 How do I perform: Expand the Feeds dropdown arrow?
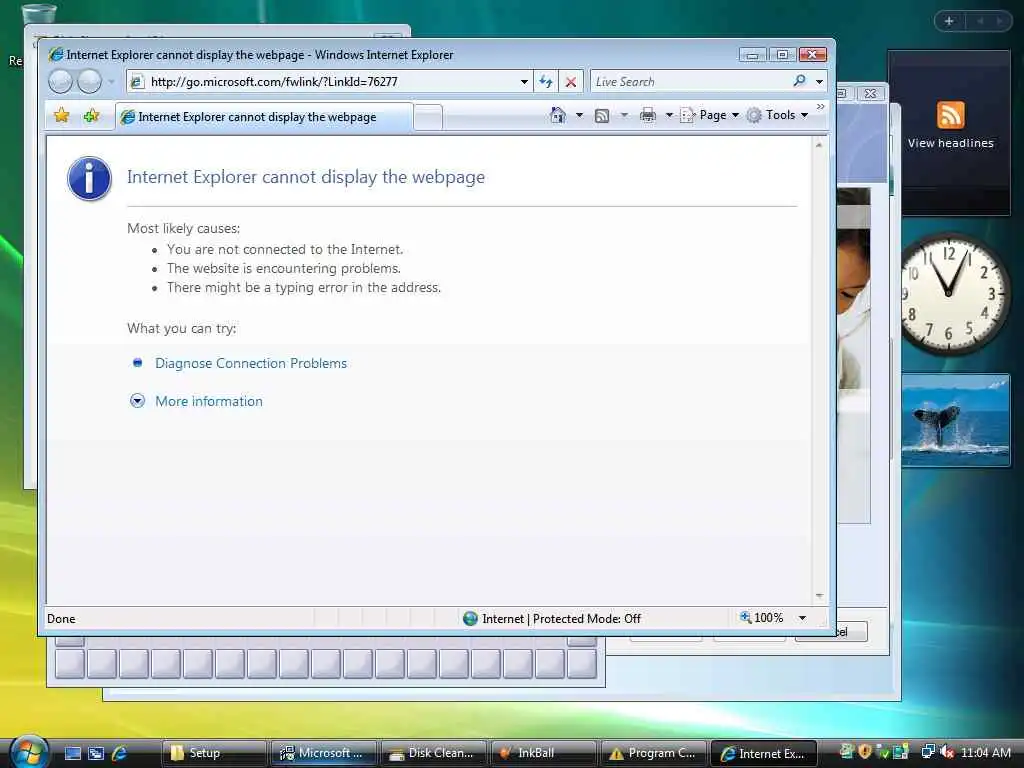624,116
